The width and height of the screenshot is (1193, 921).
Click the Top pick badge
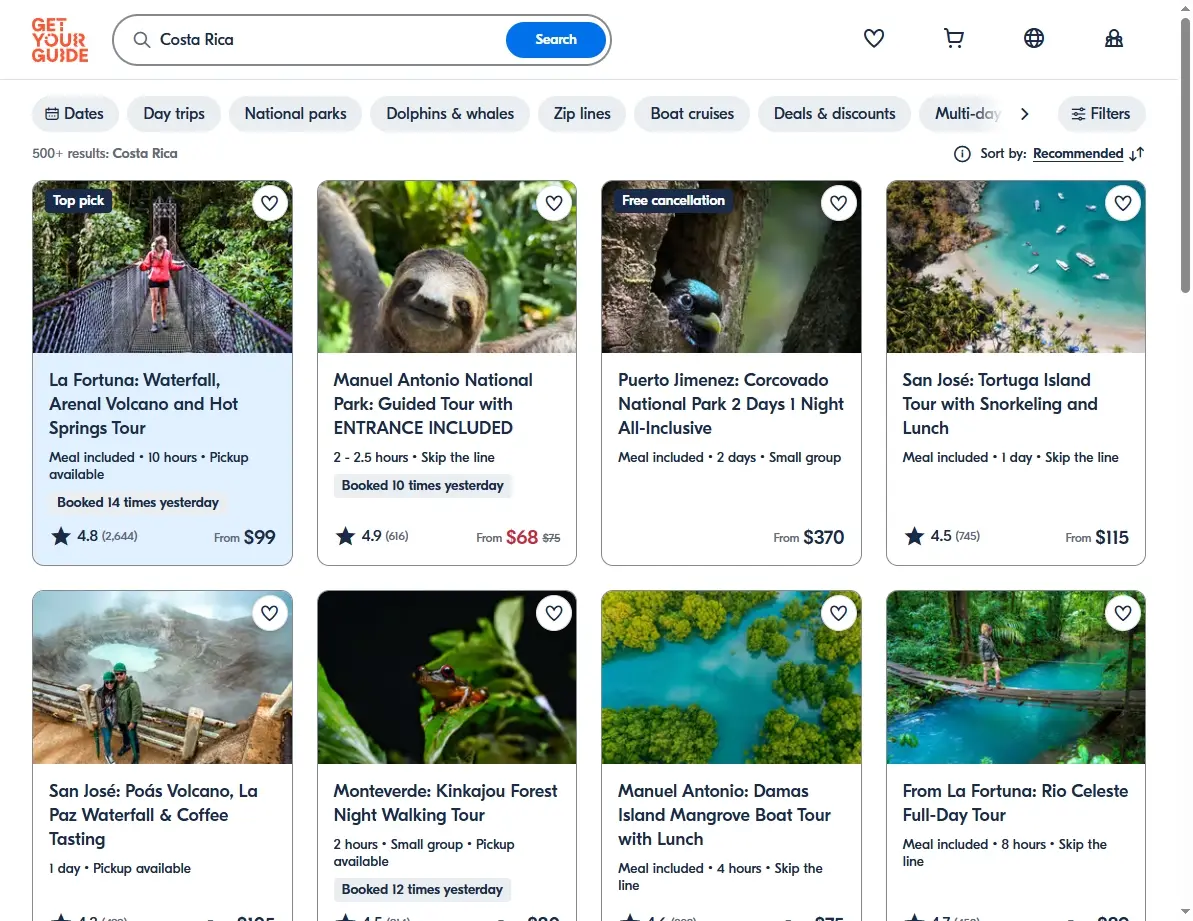78,201
